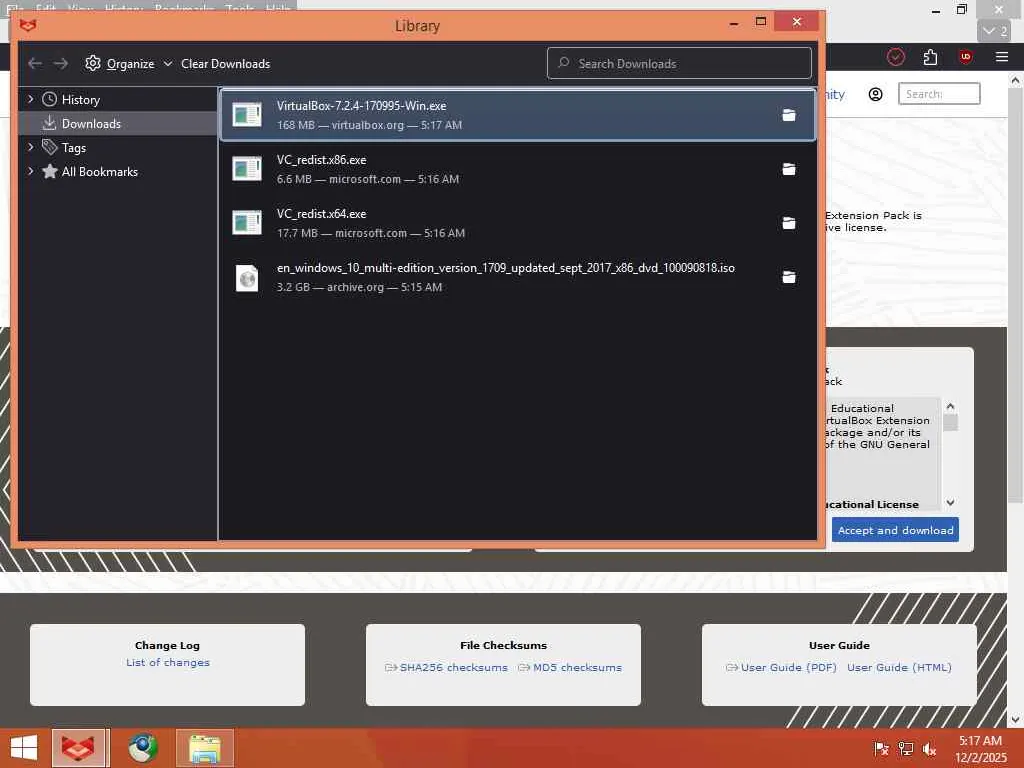Click the VC_redist.x86.exe file icon

(247, 169)
